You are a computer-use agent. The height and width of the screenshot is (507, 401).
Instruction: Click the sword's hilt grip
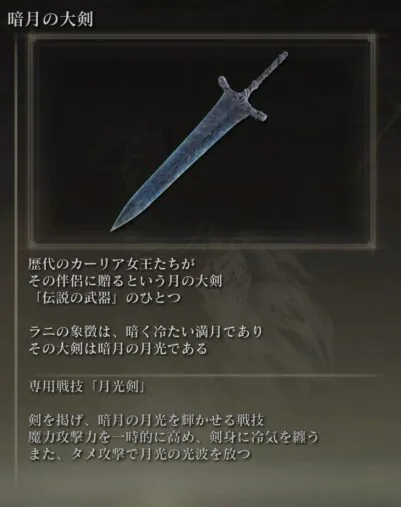click(x=267, y=71)
